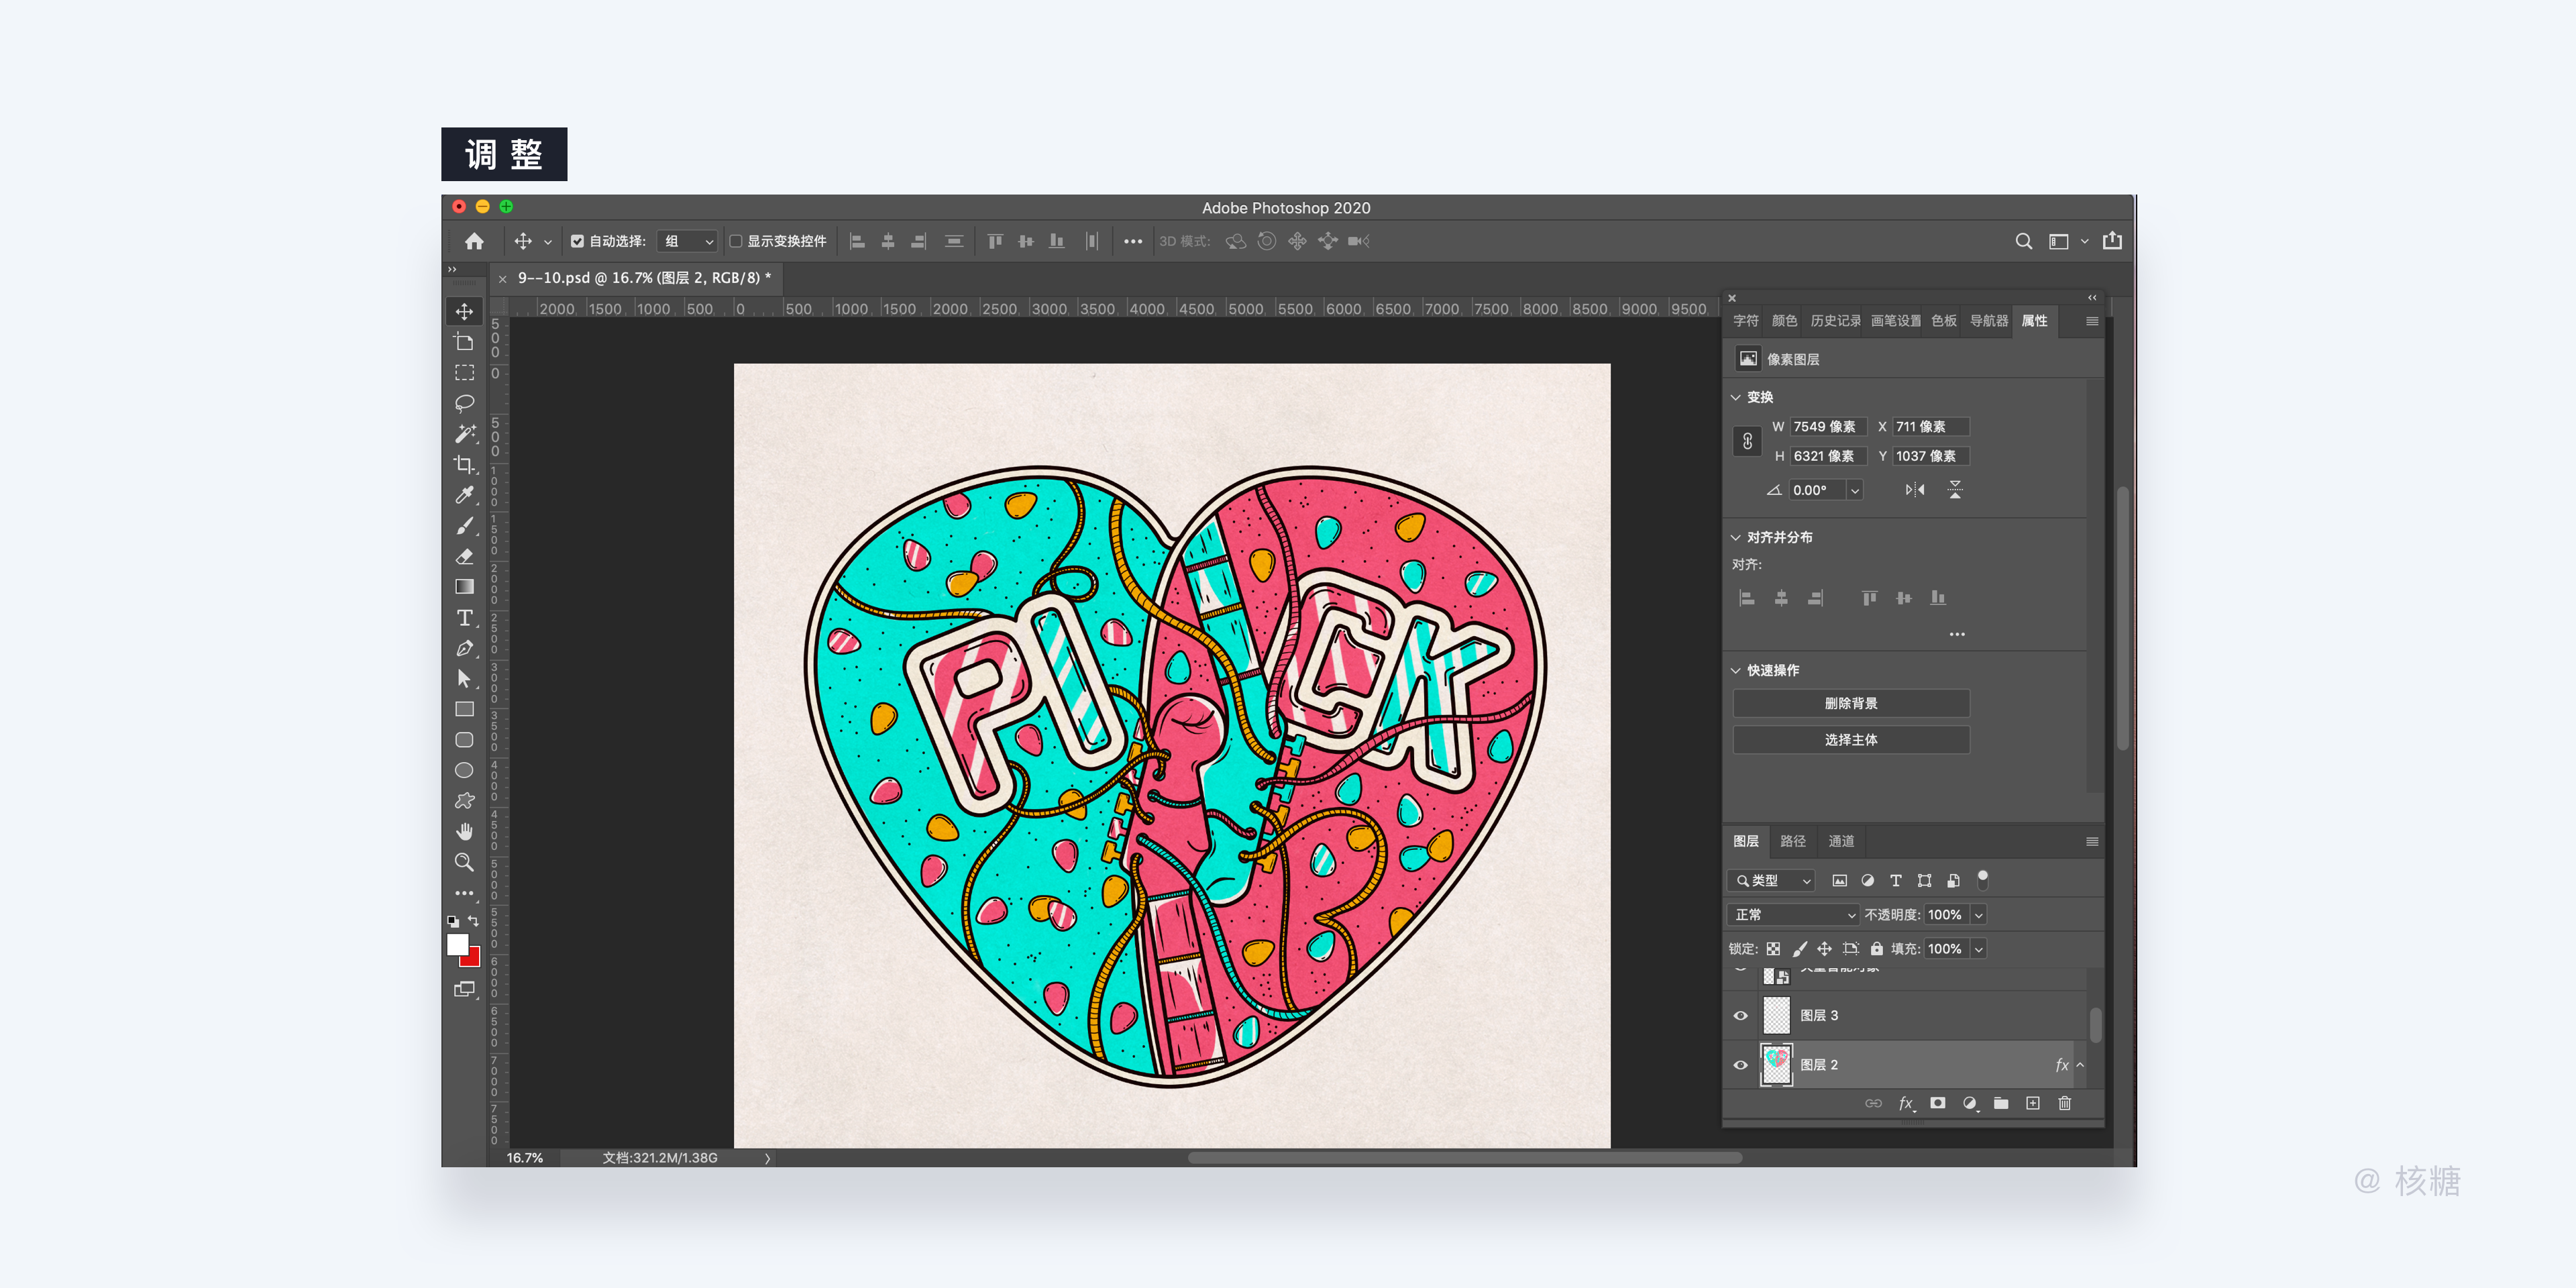Flip horizontally in Properties panel
Screen dimensions: 2576x1288
tap(1914, 490)
